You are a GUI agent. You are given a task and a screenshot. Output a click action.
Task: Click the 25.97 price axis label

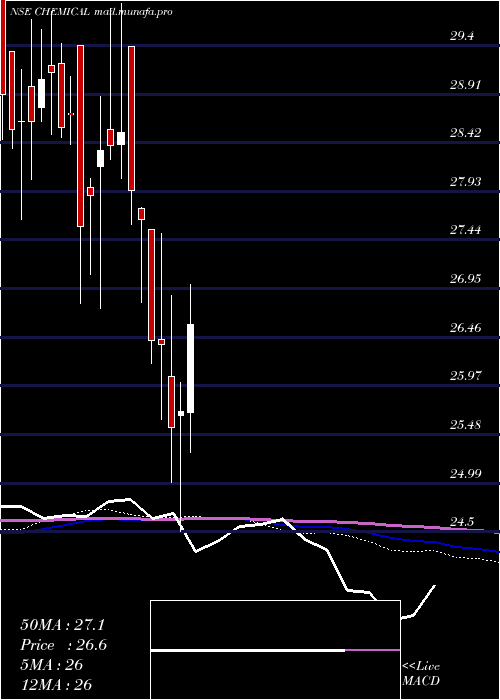point(465,375)
